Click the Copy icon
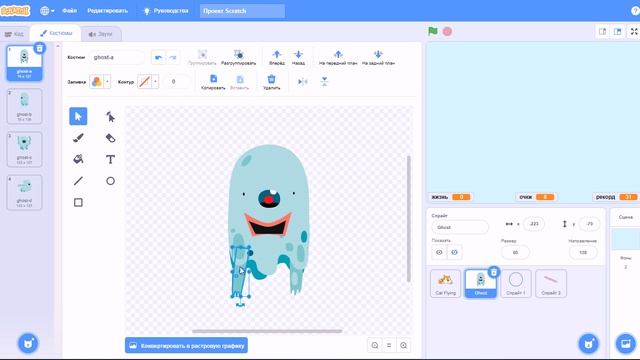 [213, 79]
